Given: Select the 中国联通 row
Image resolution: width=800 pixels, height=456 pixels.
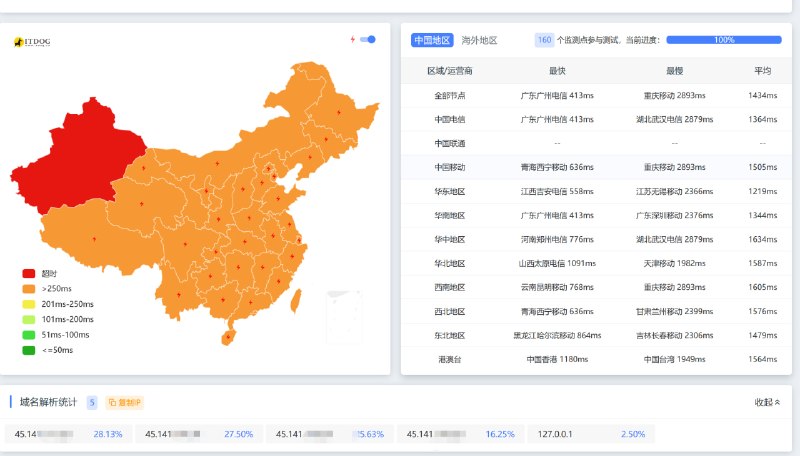Looking at the screenshot, I should click(x=596, y=143).
